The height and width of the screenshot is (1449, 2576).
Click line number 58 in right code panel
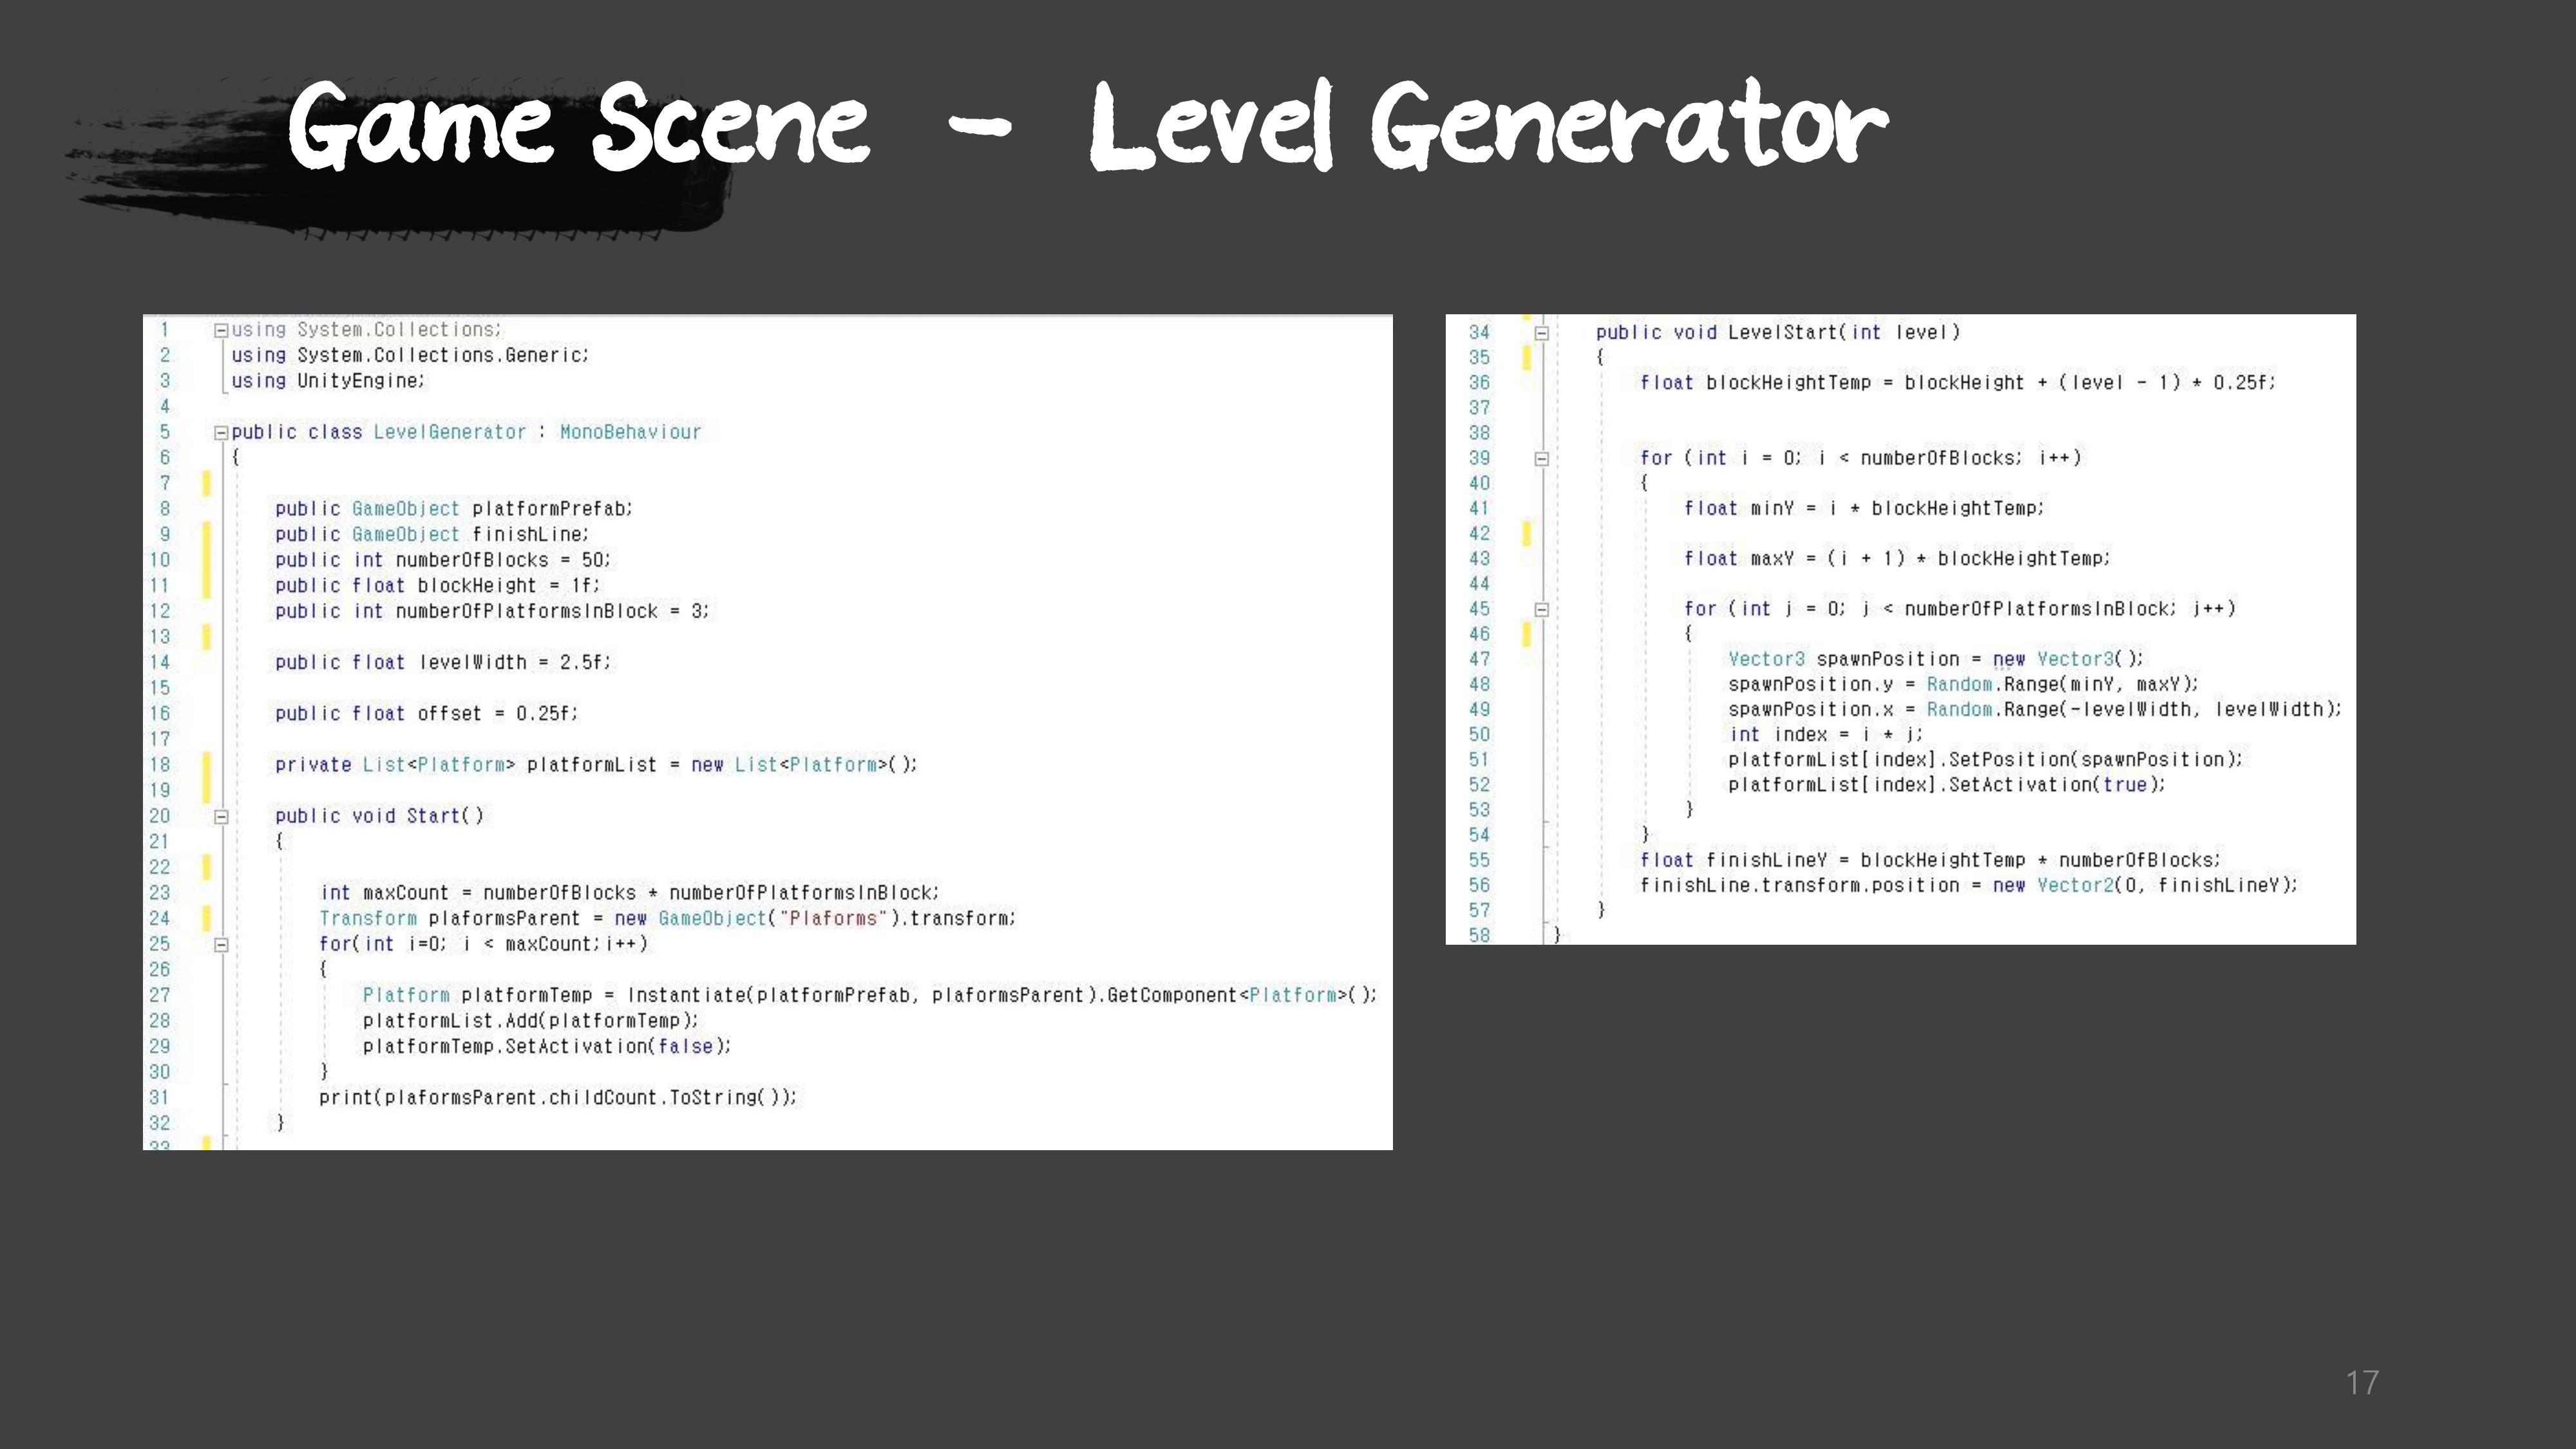(x=1479, y=936)
